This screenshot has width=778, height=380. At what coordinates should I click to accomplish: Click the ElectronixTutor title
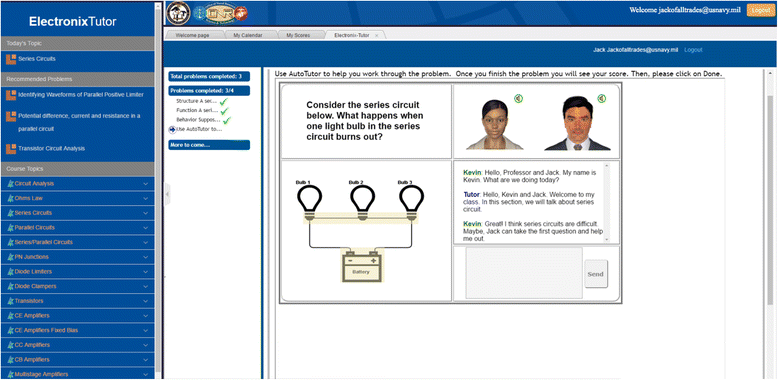point(72,21)
